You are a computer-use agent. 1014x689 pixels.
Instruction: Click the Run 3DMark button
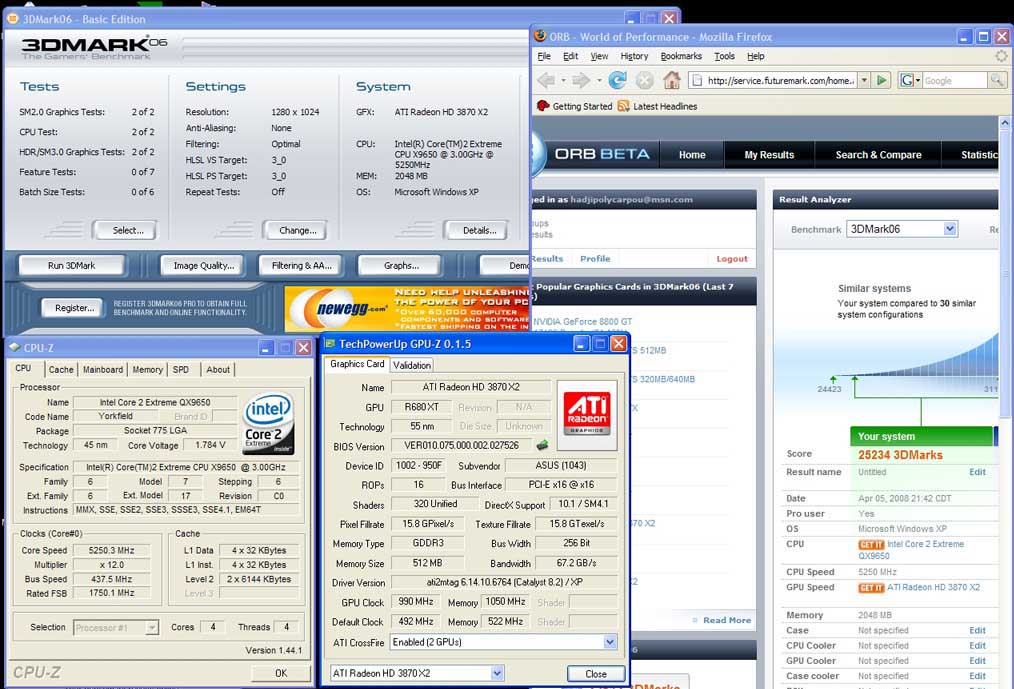pos(71,265)
